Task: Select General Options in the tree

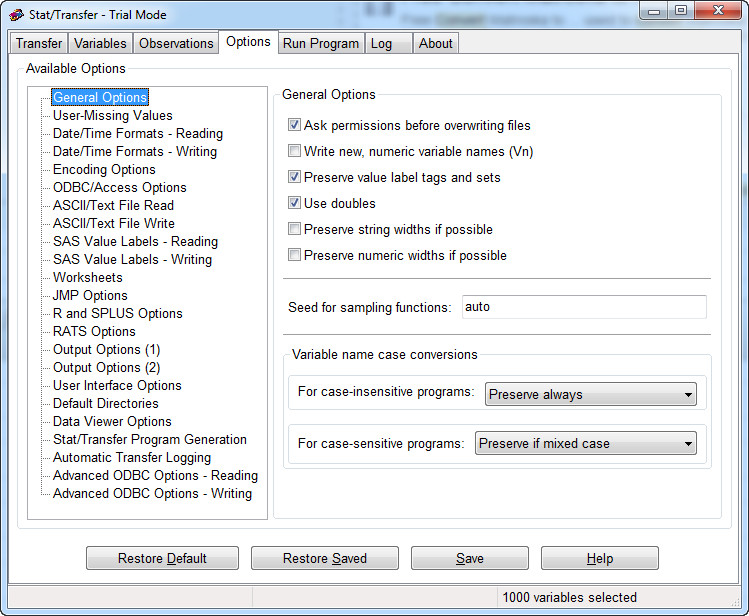Action: [100, 97]
